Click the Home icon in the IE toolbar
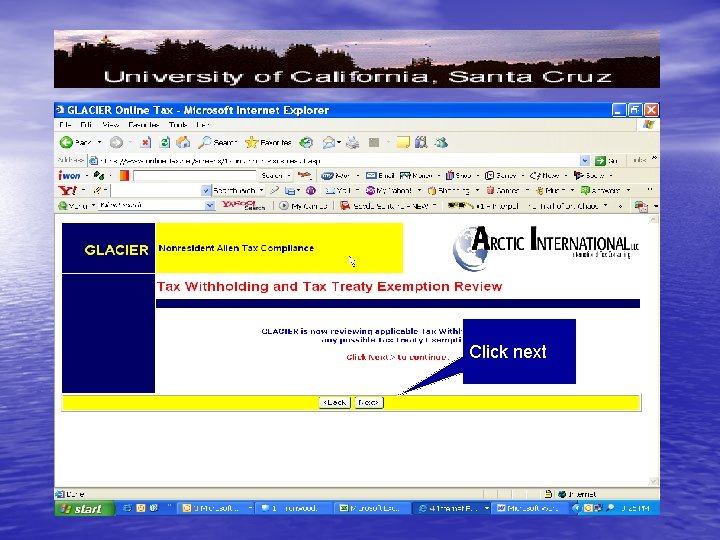This screenshot has width=720, height=540. [x=183, y=142]
